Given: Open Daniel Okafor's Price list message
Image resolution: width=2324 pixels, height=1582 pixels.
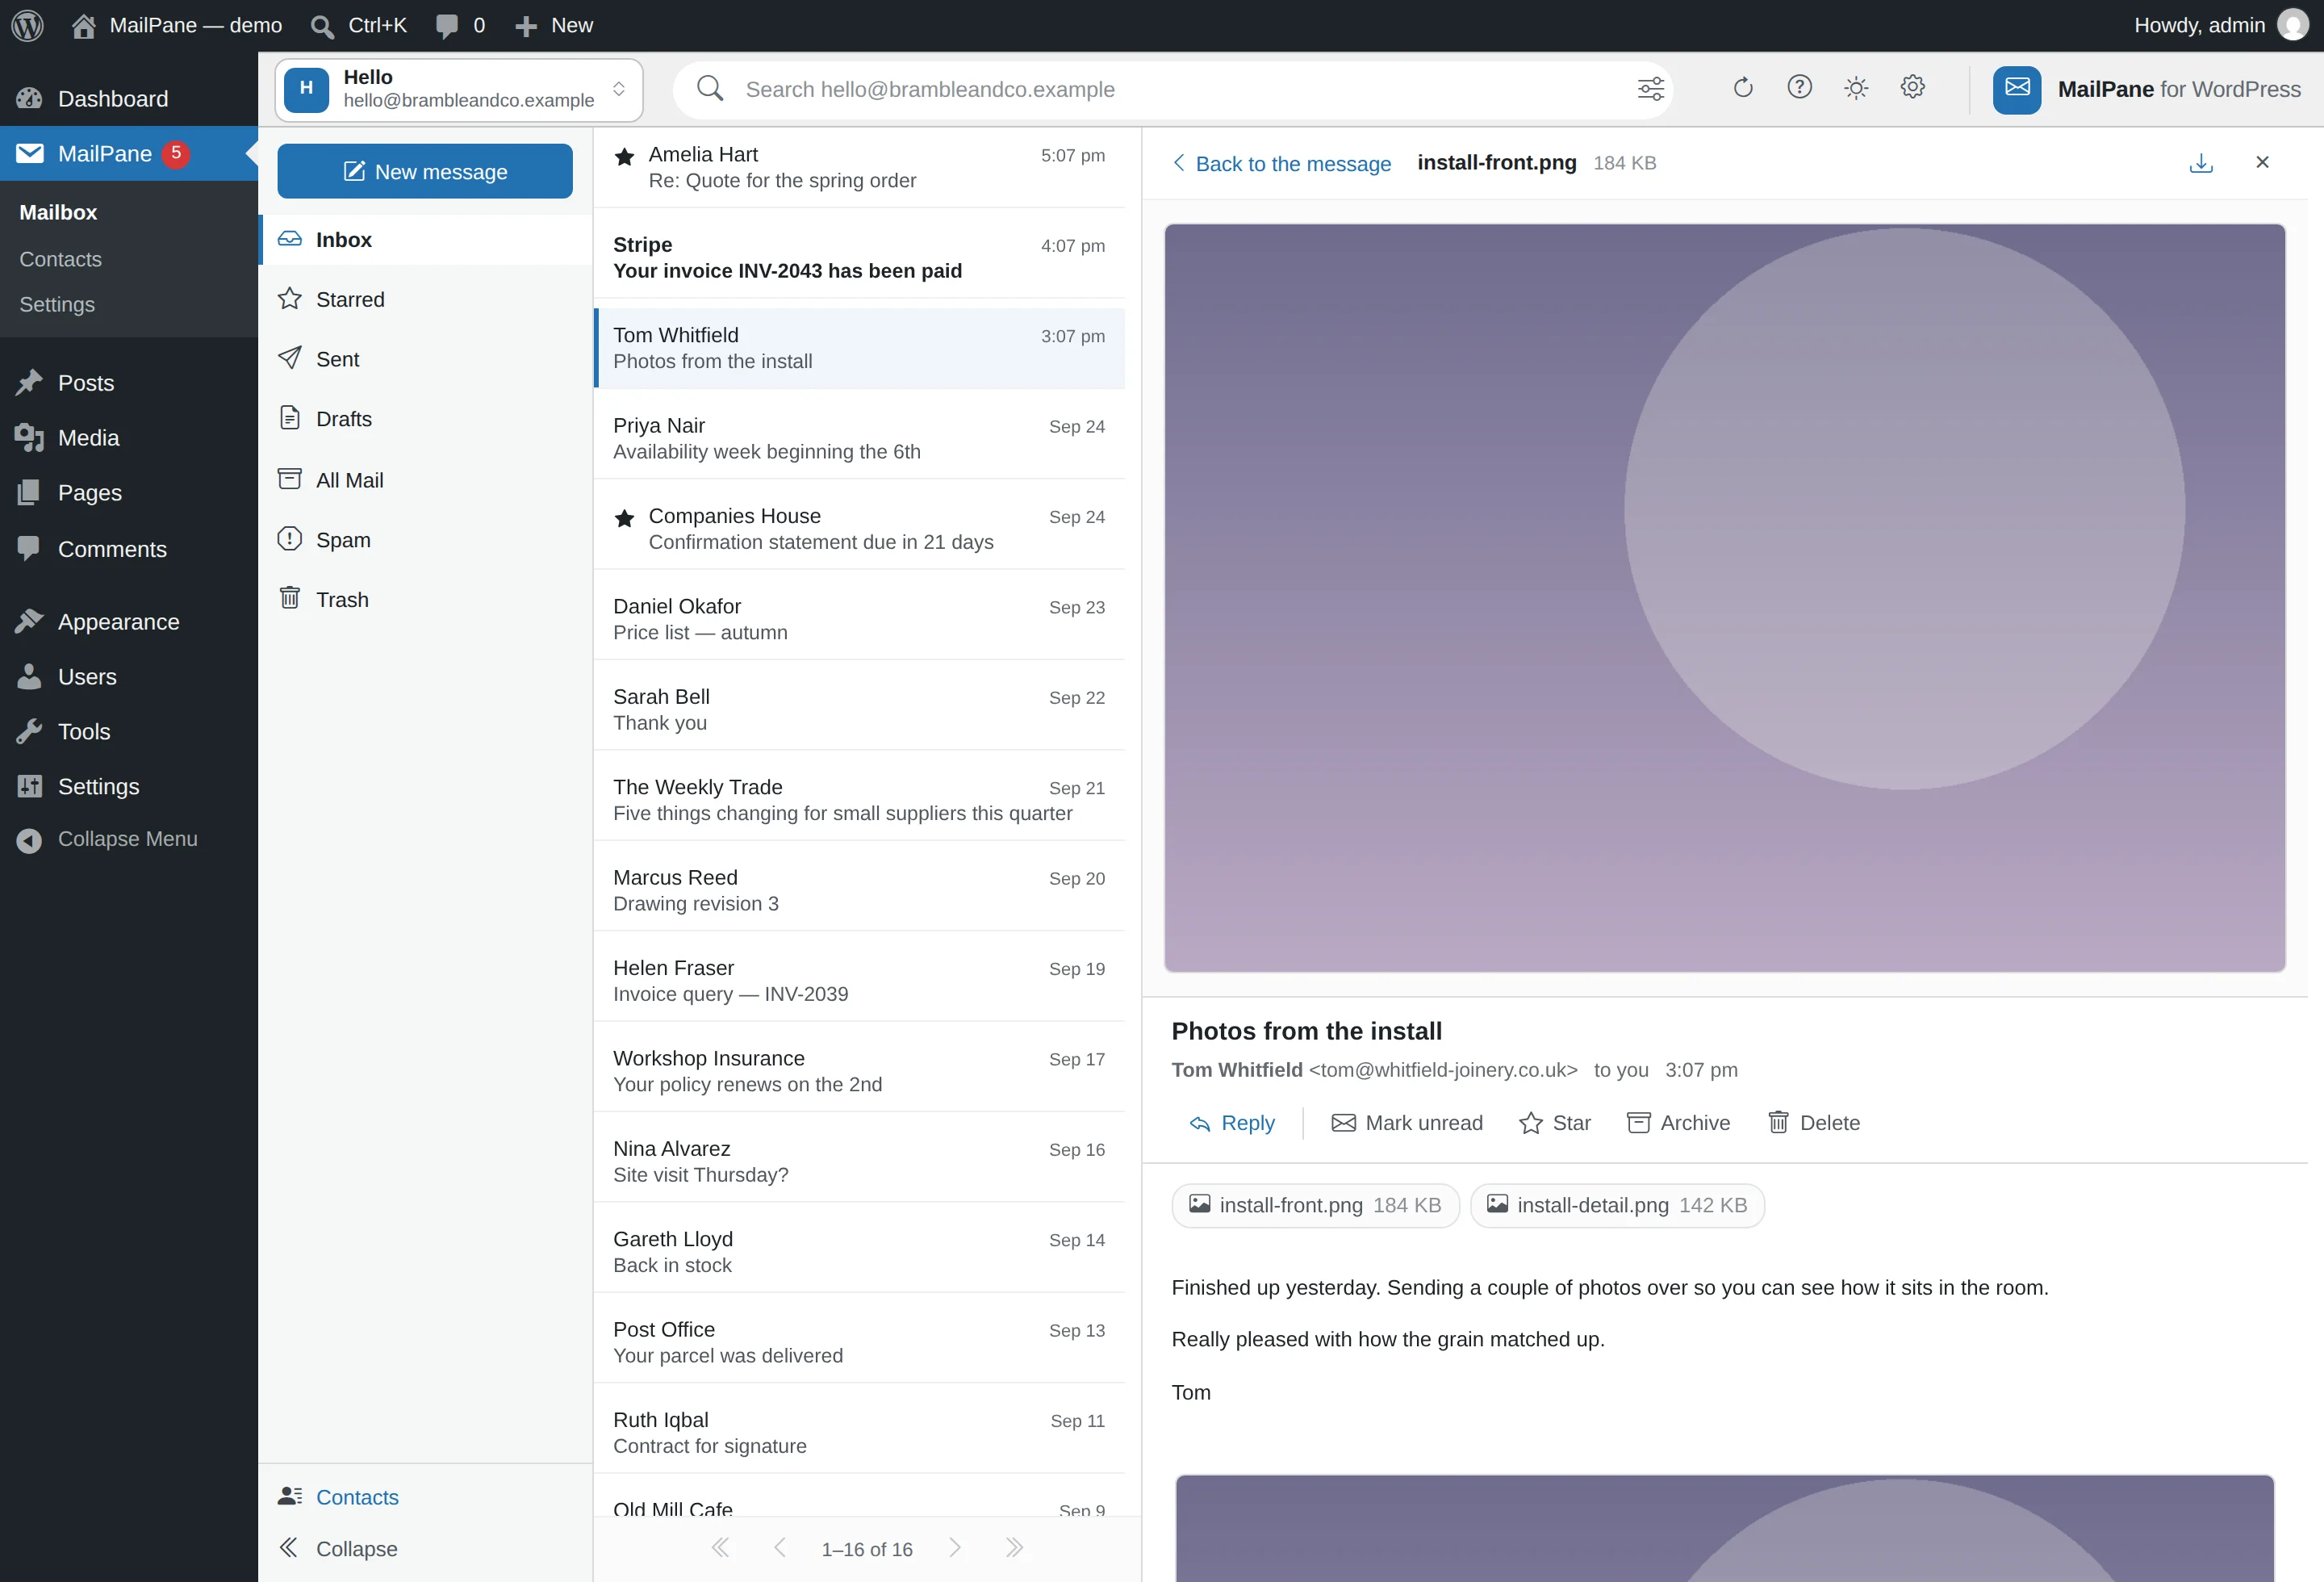Looking at the screenshot, I should pyautogui.click(x=859, y=619).
